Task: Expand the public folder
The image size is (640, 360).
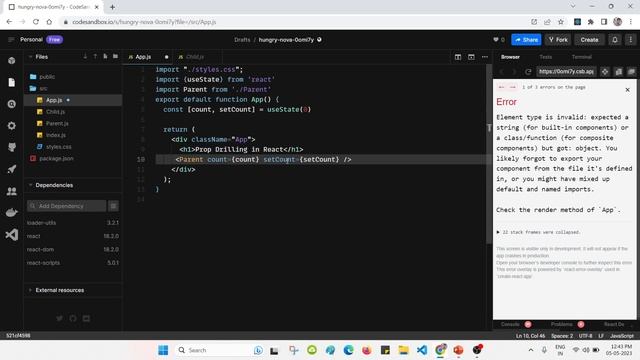Action: (47, 77)
